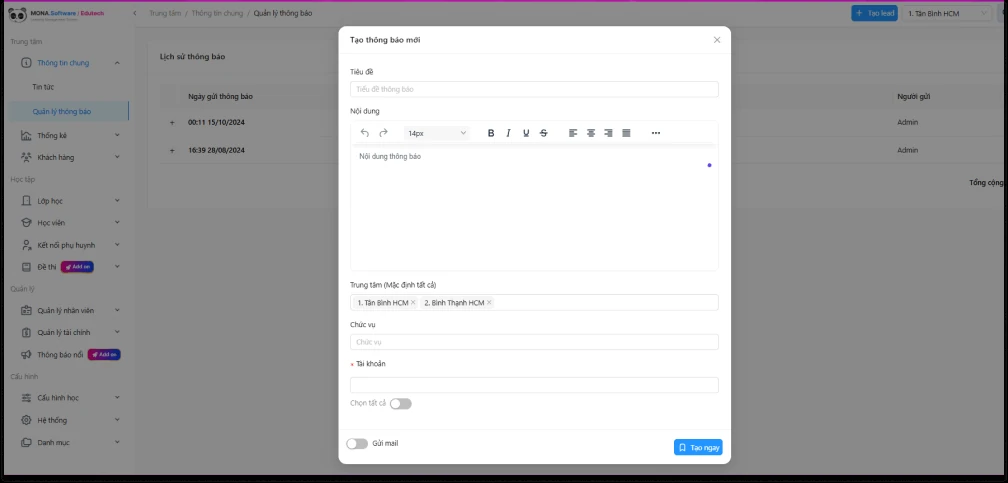Toggle italic formatting
The height and width of the screenshot is (483, 1008).
[x=508, y=133]
